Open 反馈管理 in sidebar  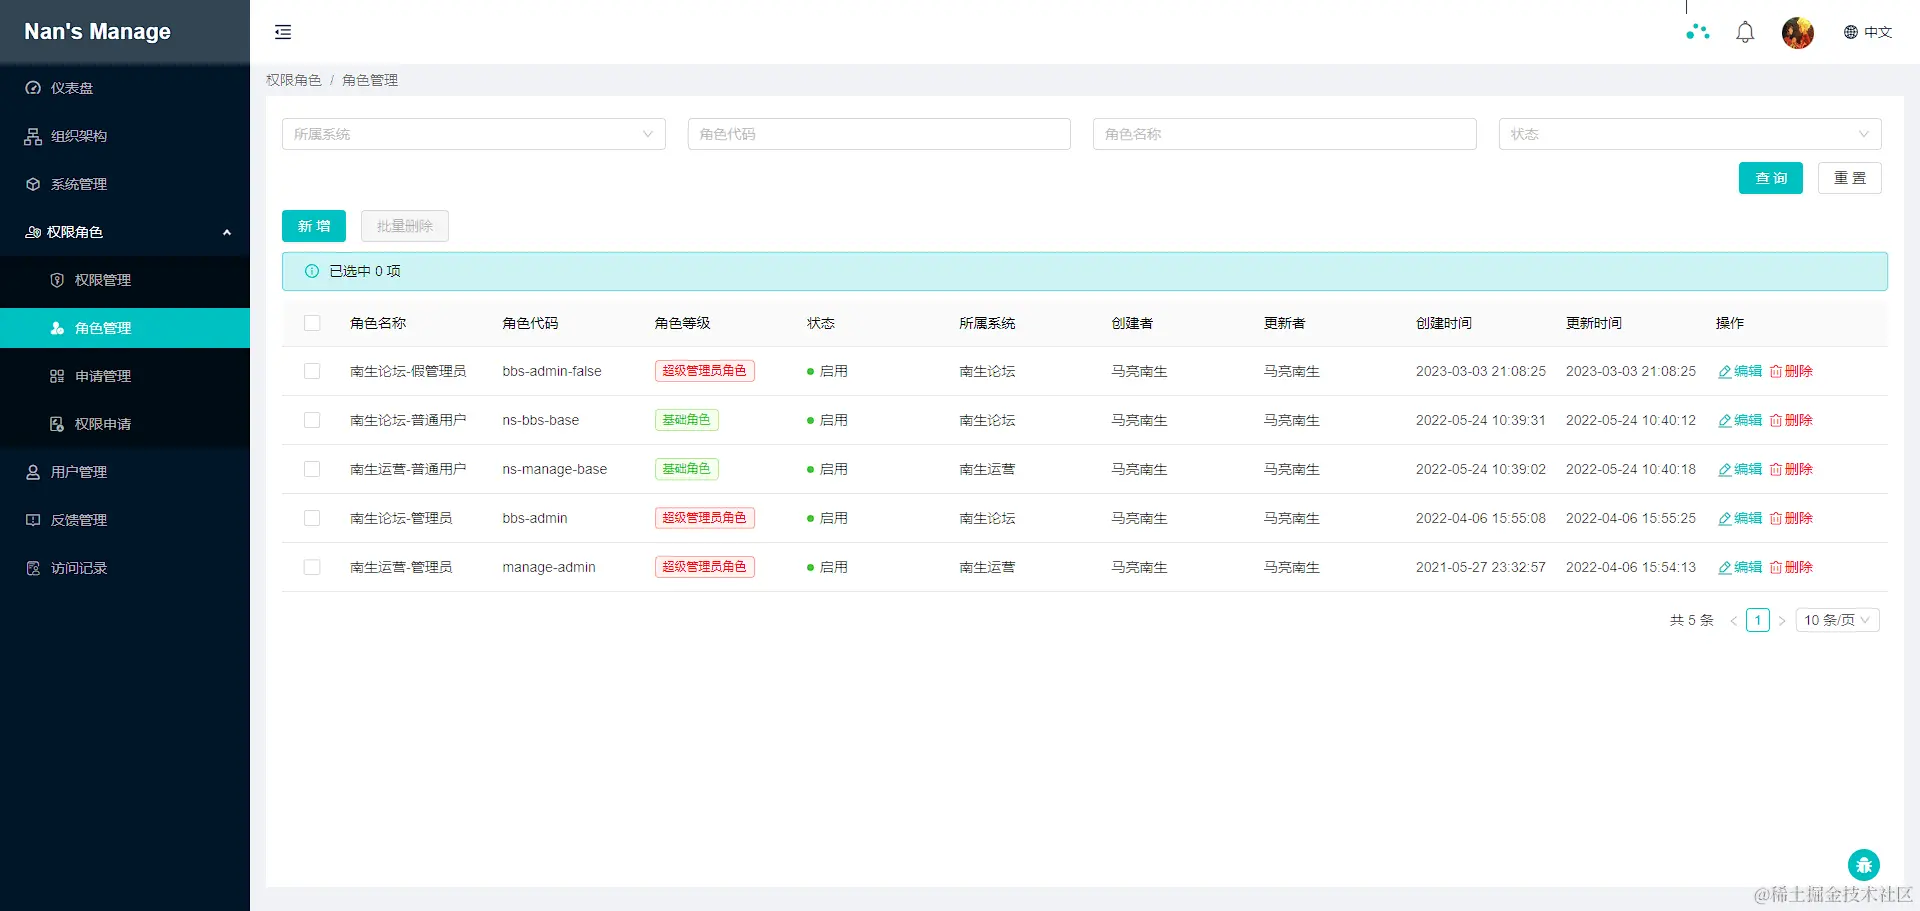[125, 520]
